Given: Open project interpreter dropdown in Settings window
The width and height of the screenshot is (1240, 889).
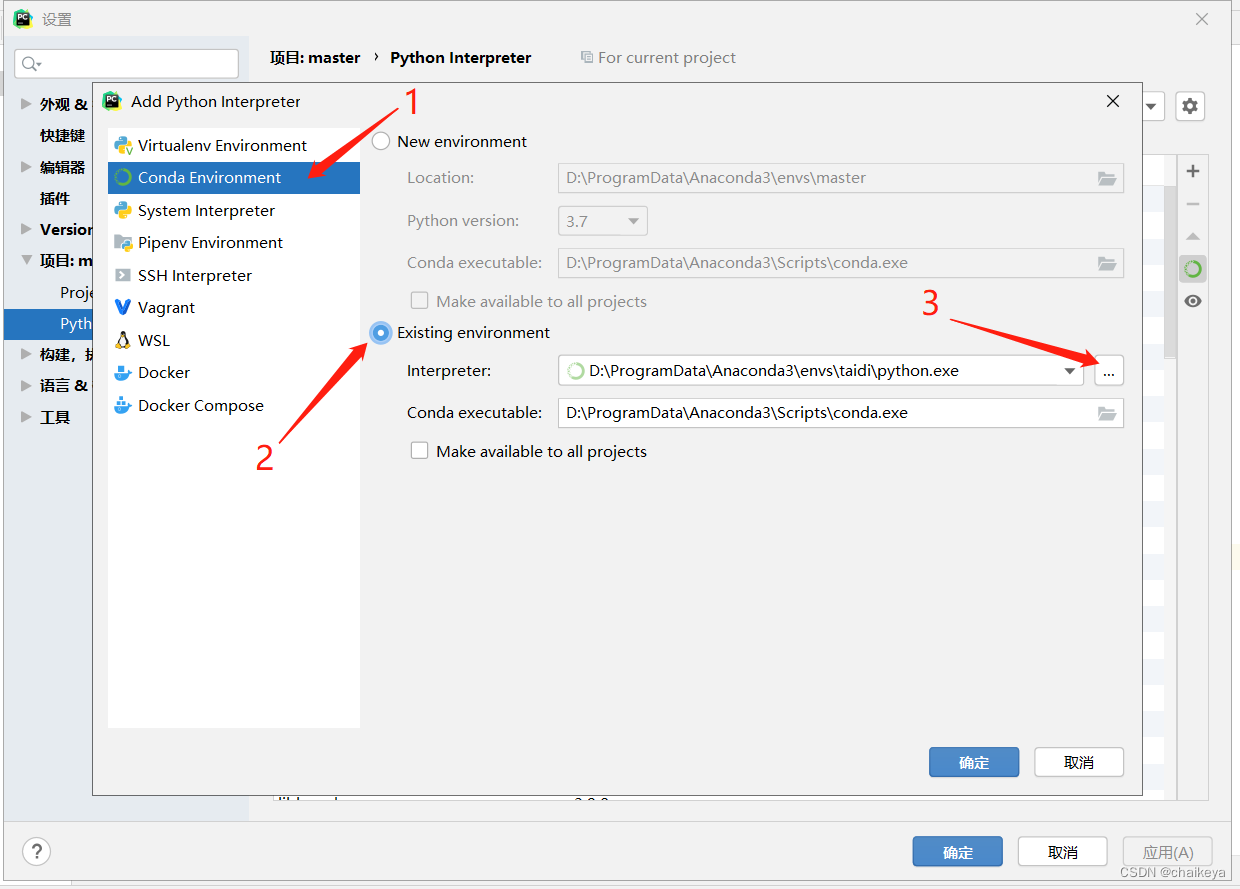Looking at the screenshot, I should pos(1152,106).
